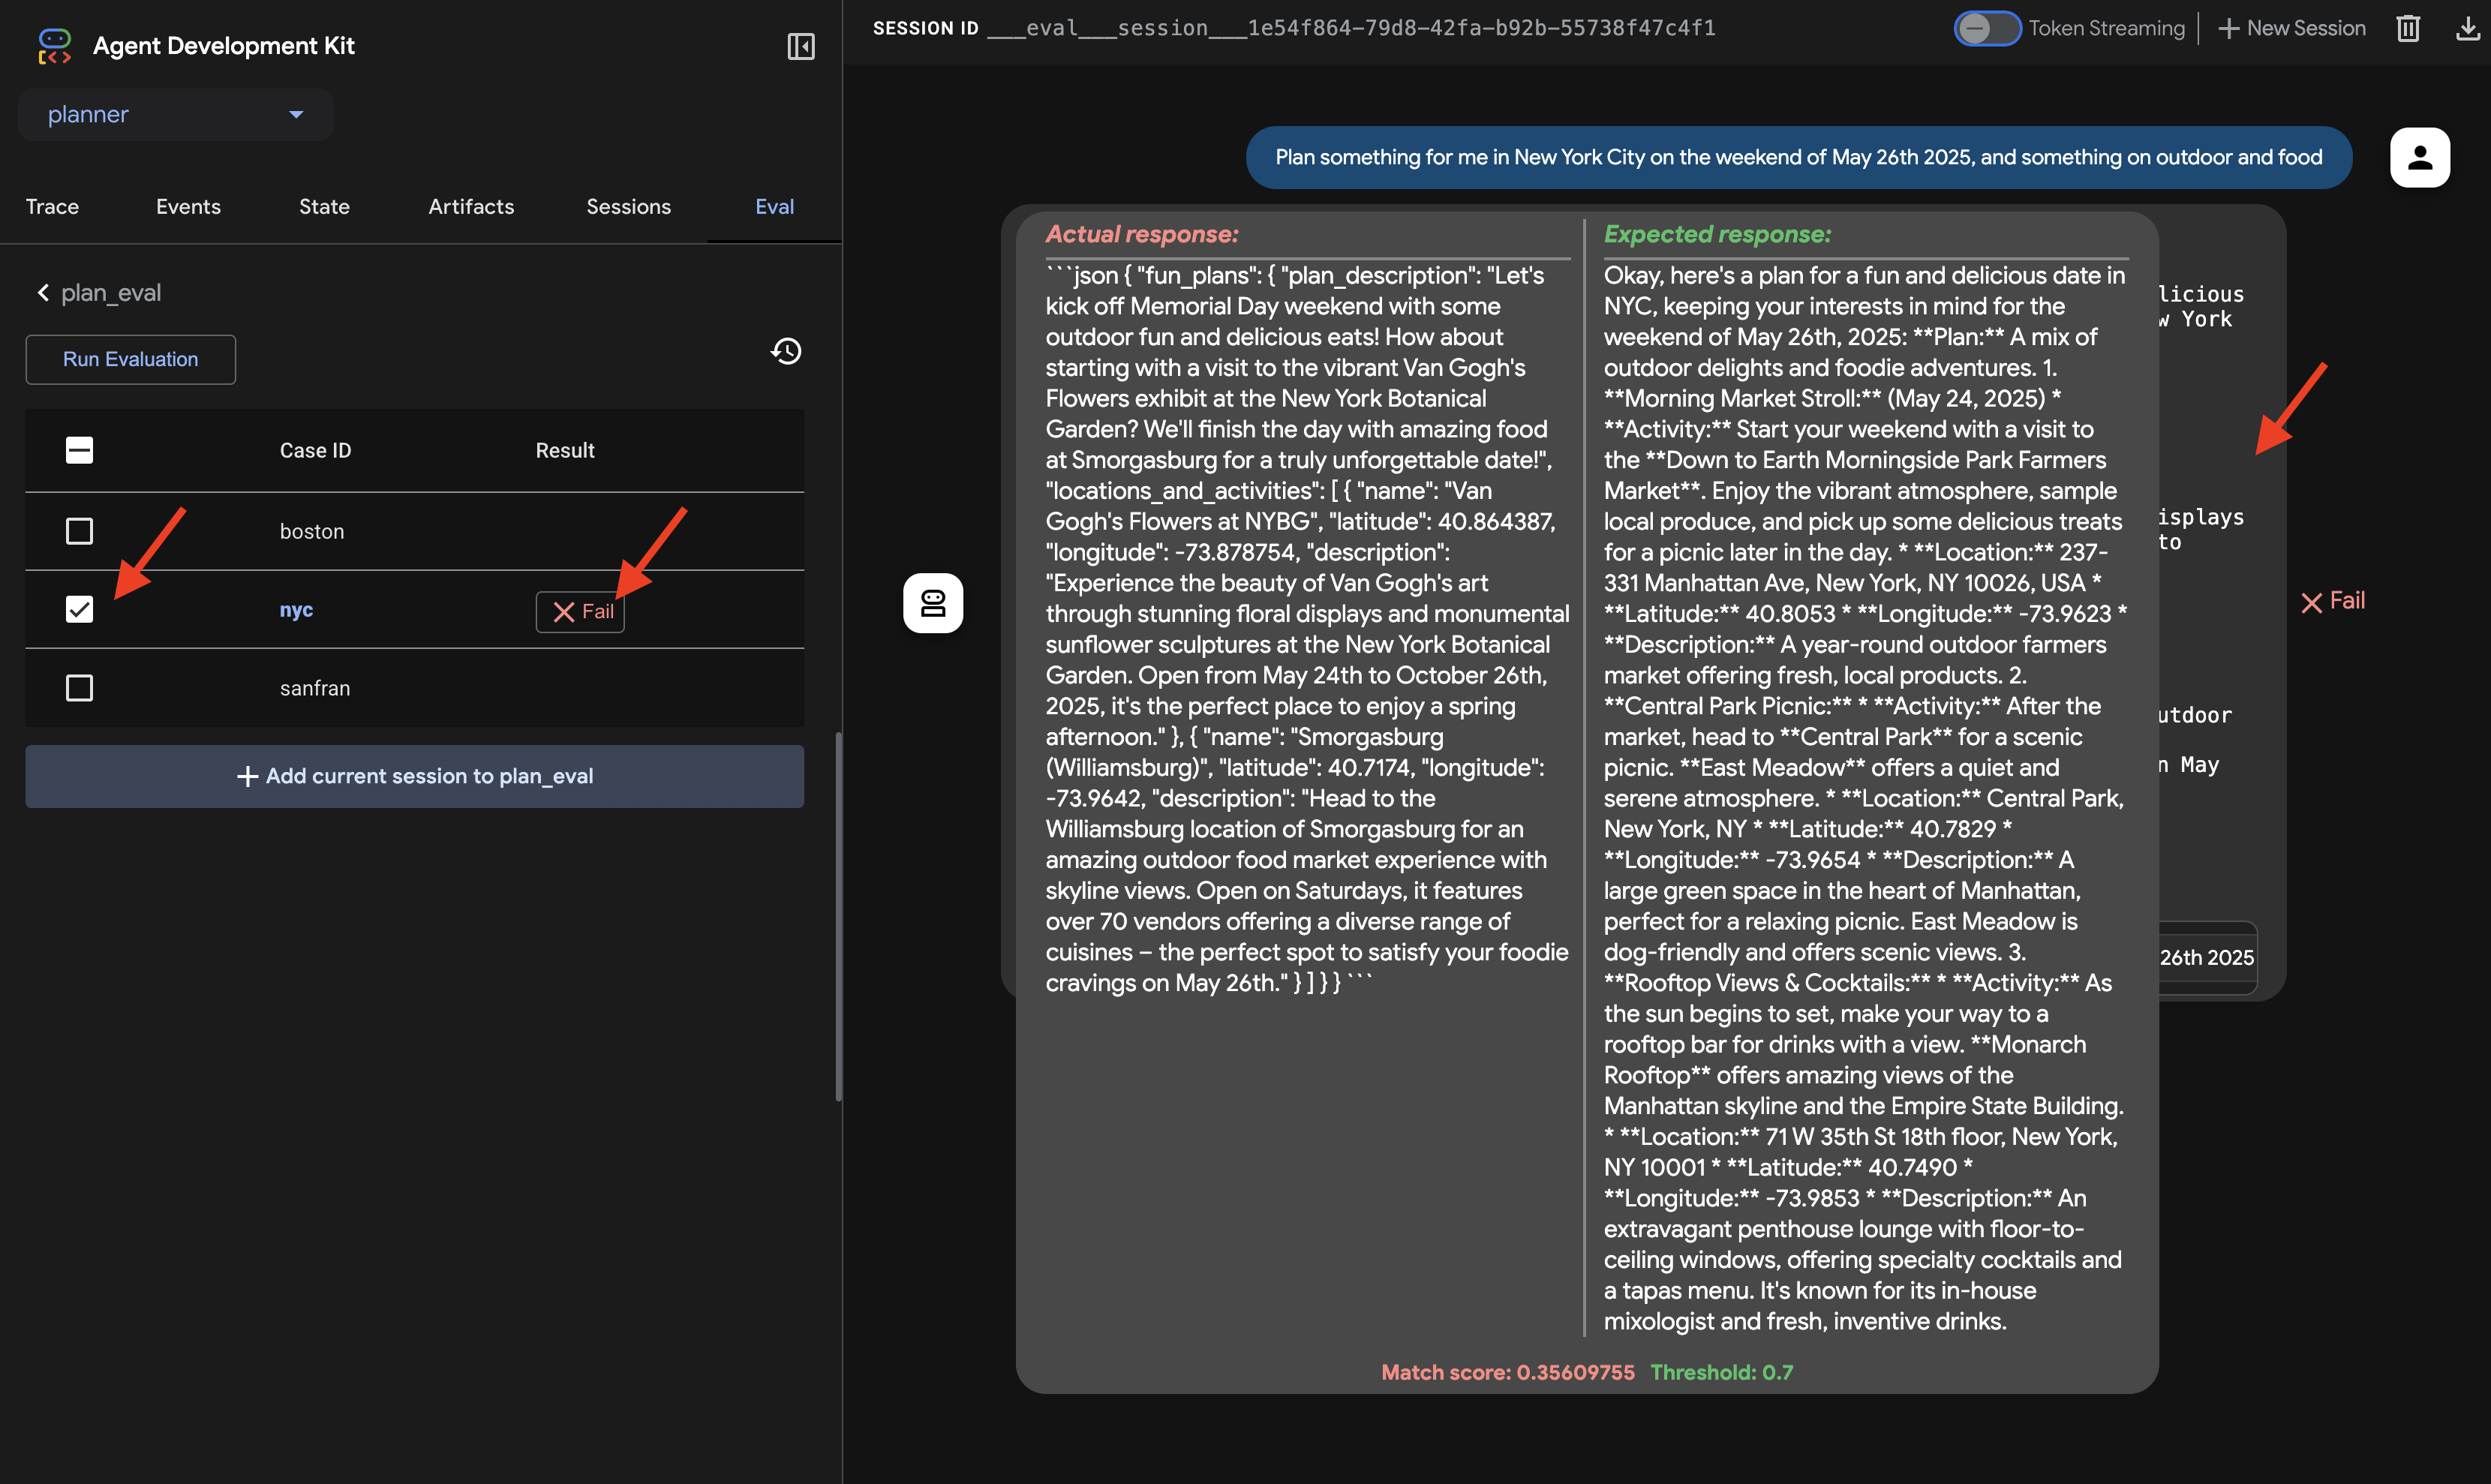The image size is (2491, 1484).
Task: Start a New Session with the plus icon
Action: pyautogui.click(x=2291, y=27)
